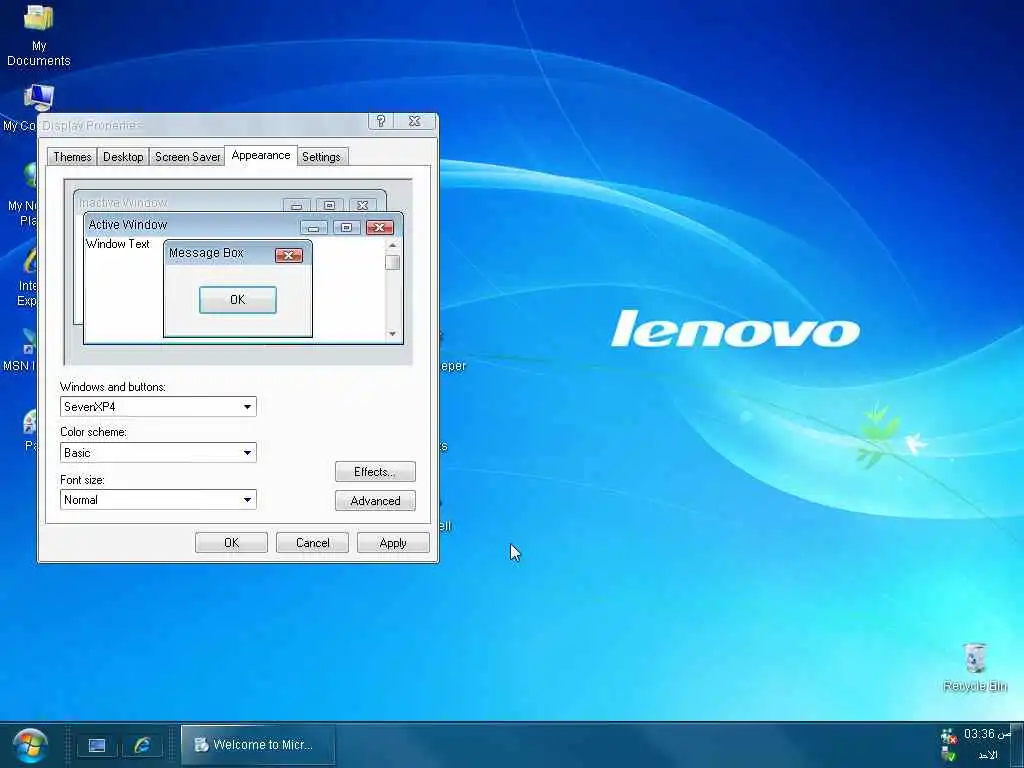Viewport: 1024px width, 768px height.
Task: Open the Windows Start orb
Action: [30, 745]
